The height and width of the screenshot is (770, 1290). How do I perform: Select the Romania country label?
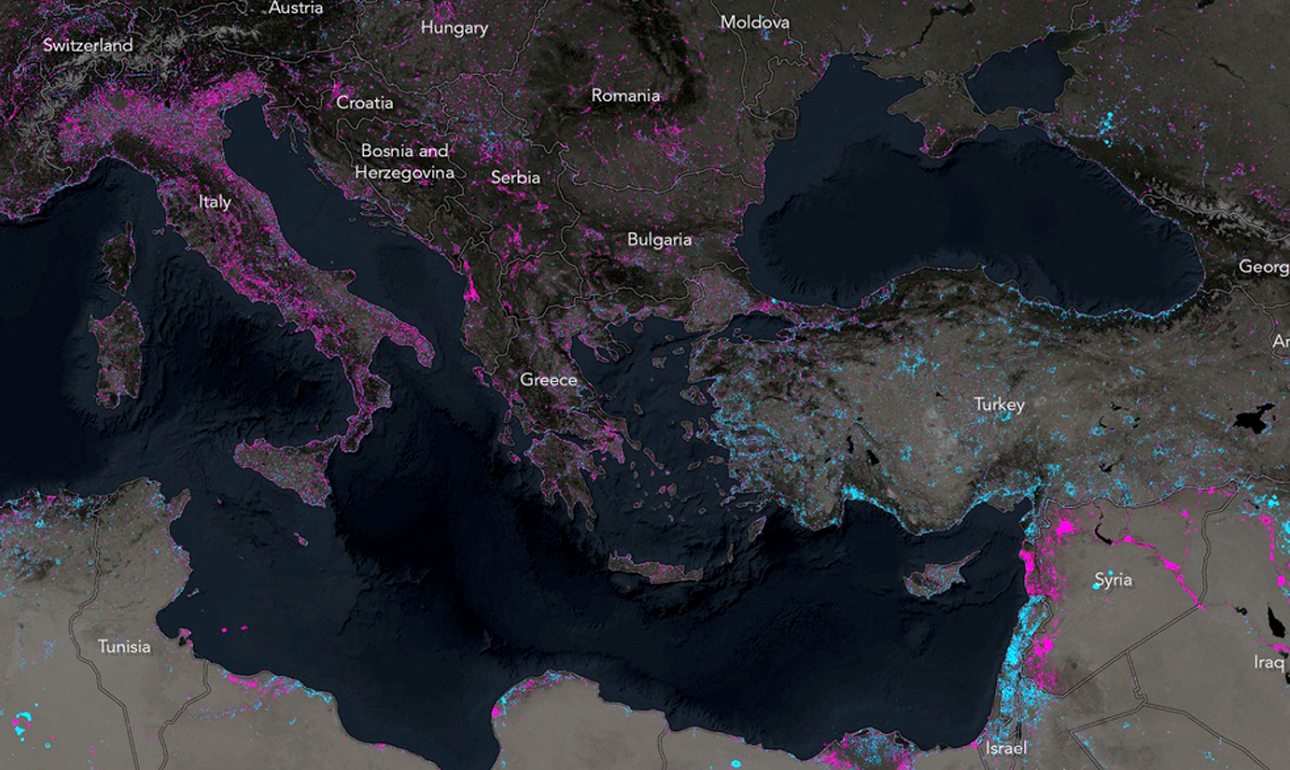[x=626, y=96]
